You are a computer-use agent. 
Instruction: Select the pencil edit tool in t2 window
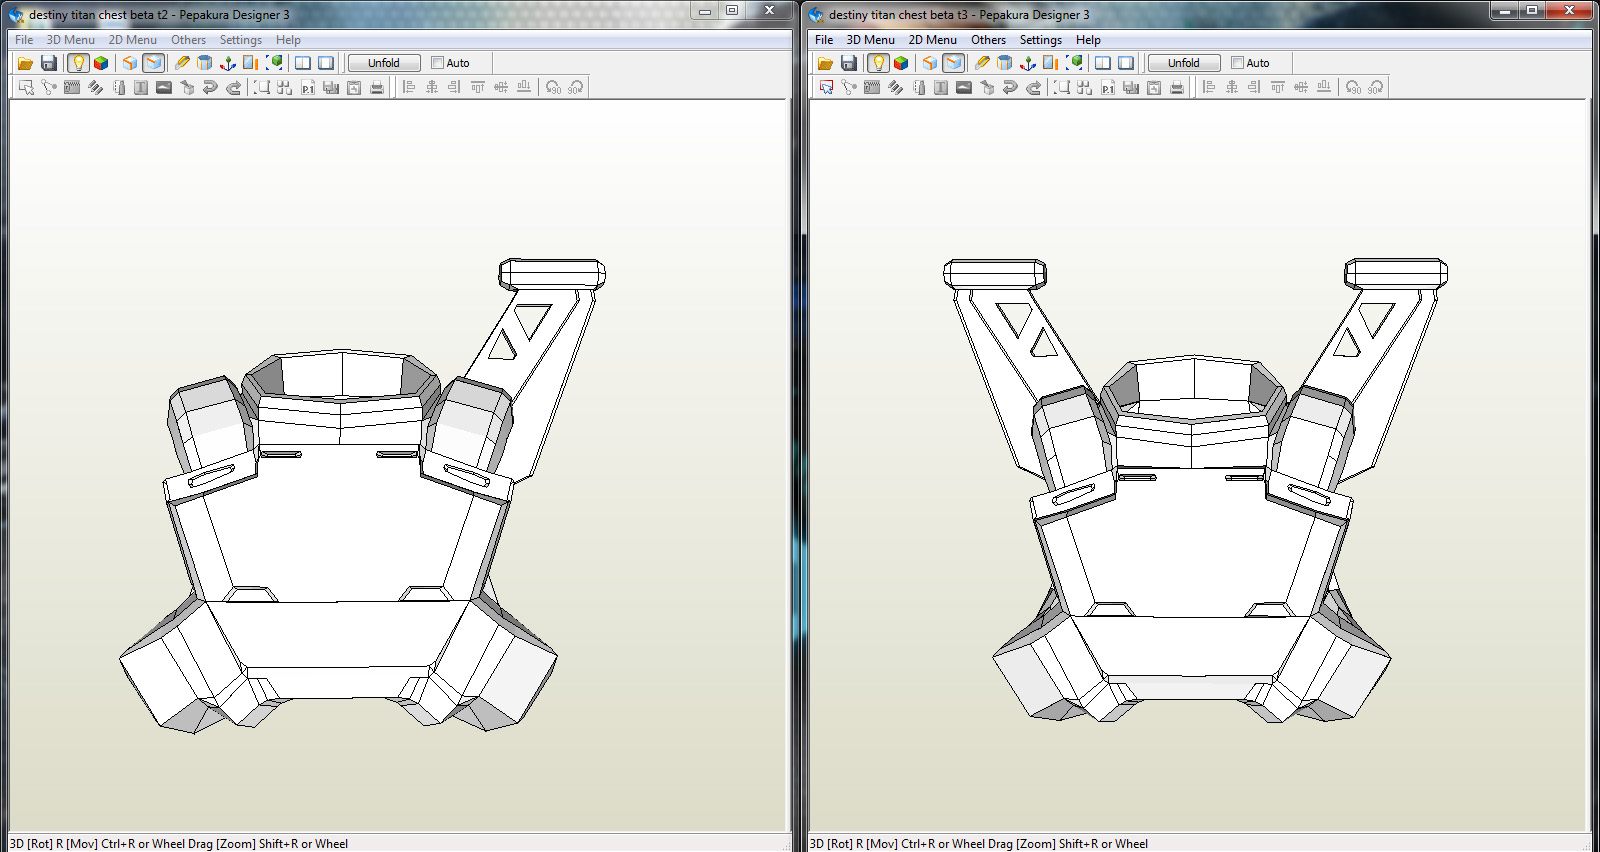[x=182, y=63]
